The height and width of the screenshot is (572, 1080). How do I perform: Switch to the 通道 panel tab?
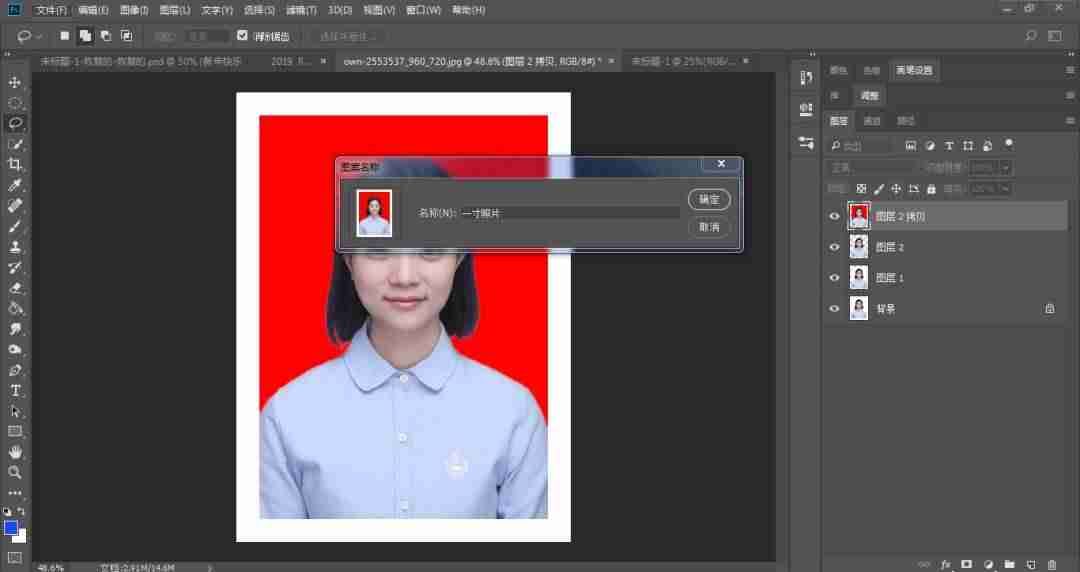[872, 121]
